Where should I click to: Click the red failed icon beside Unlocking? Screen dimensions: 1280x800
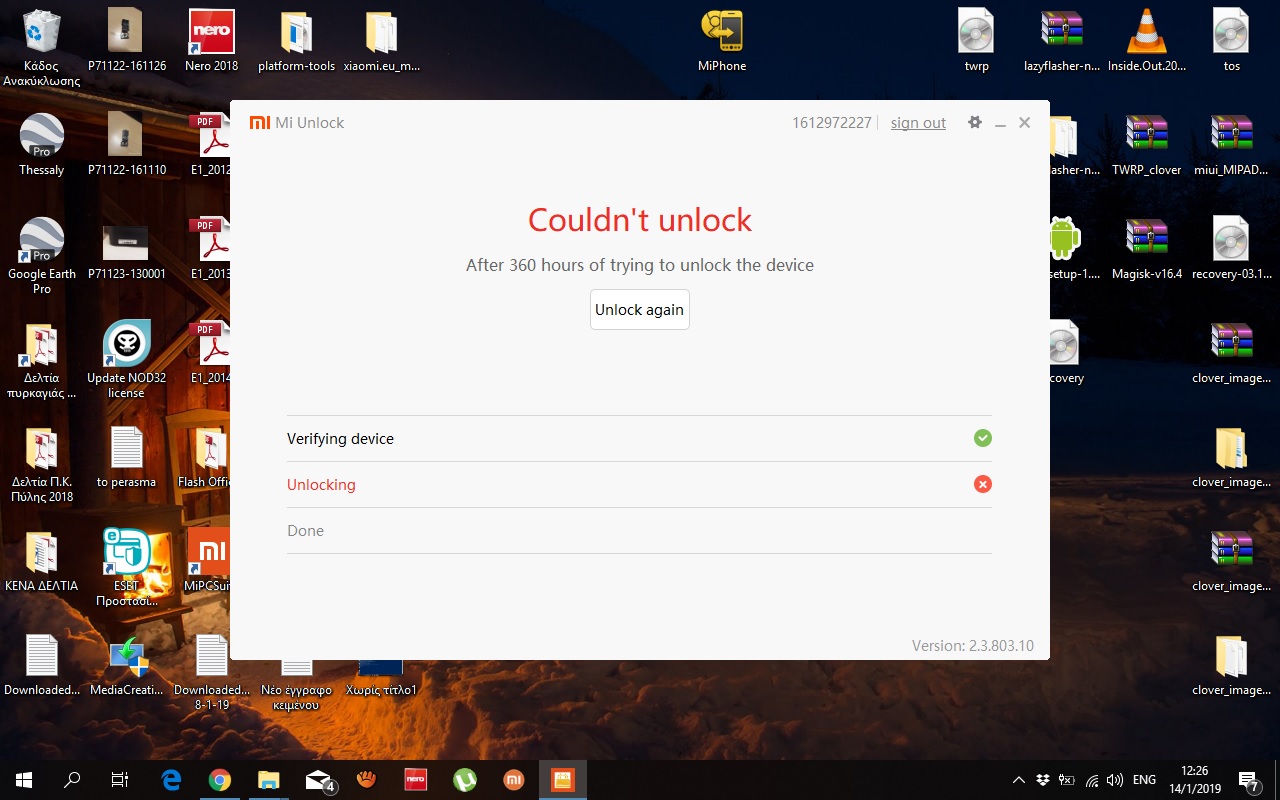click(x=983, y=484)
